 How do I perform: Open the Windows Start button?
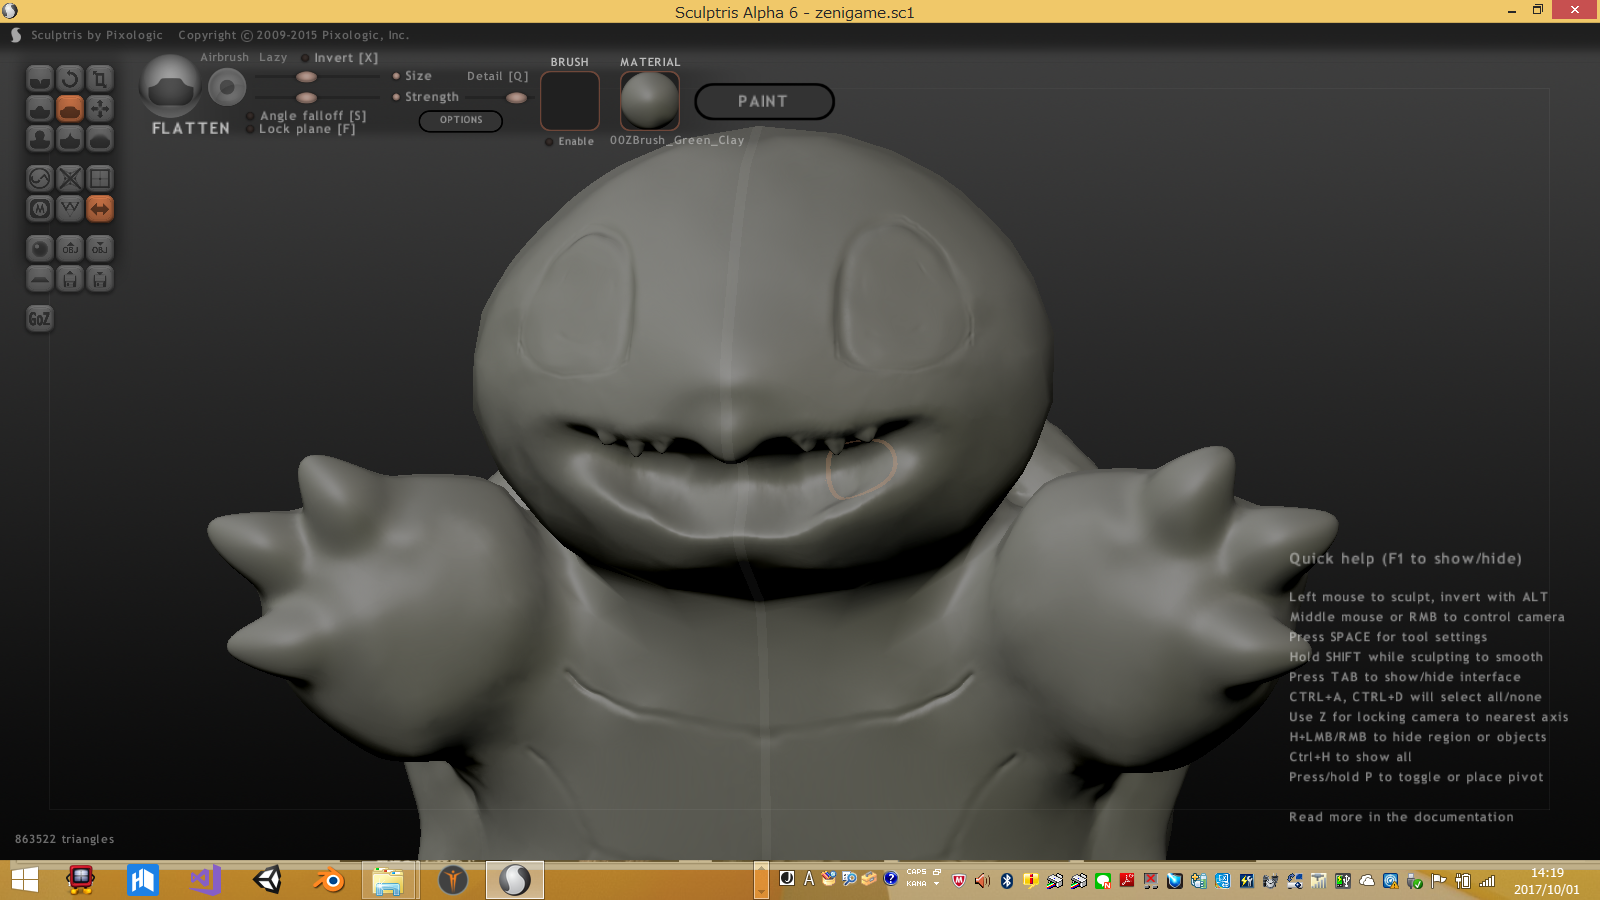tap(25, 880)
